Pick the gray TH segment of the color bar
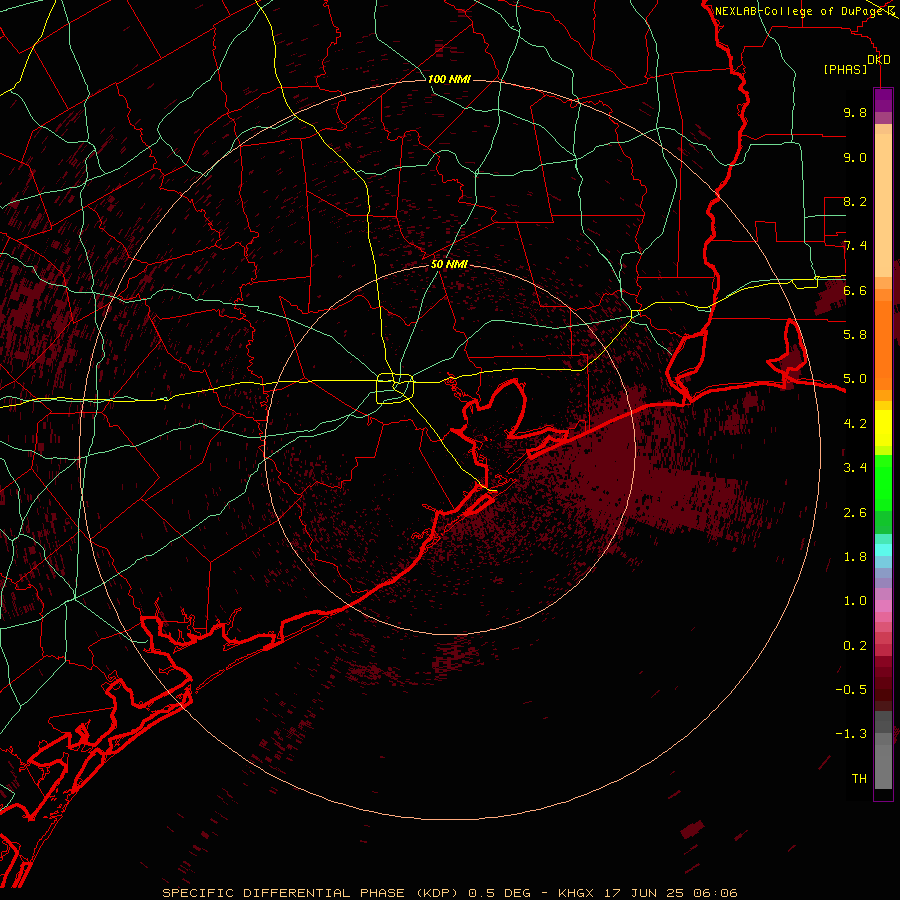This screenshot has height=900, width=900. click(883, 766)
